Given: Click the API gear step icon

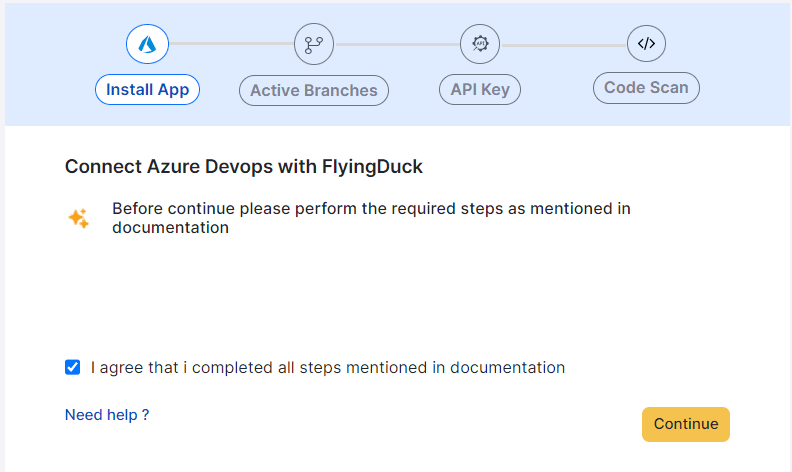Looking at the screenshot, I should click(x=480, y=44).
